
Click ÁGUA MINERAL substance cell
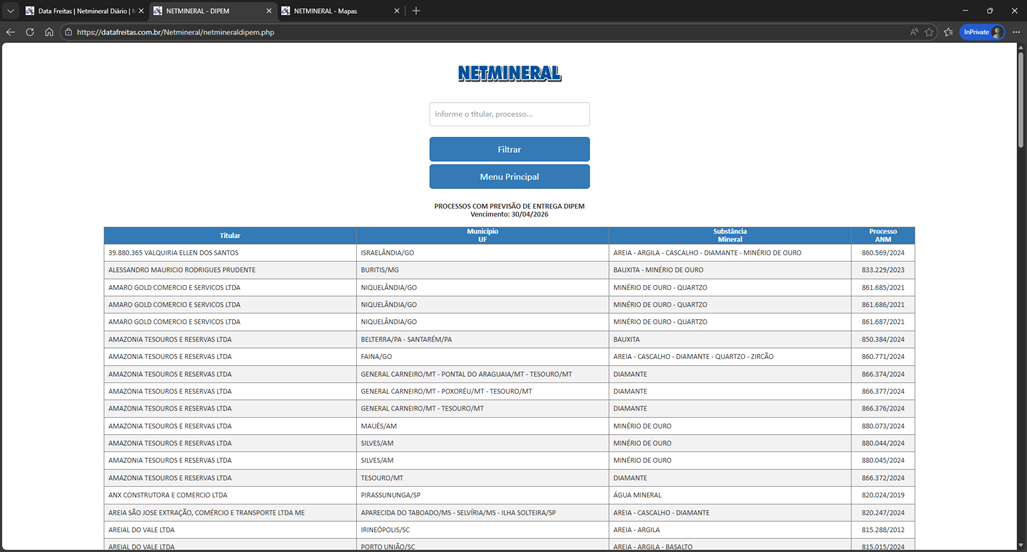point(730,495)
